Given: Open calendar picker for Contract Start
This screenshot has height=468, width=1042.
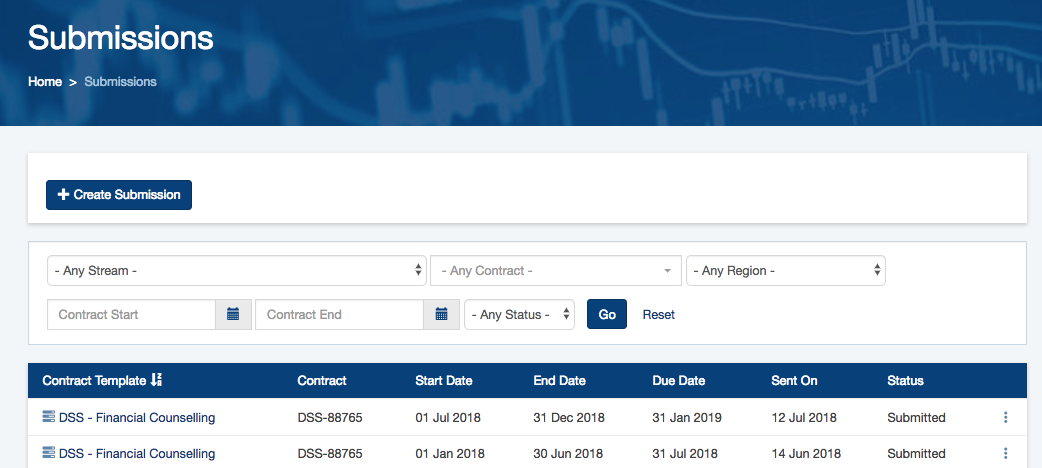Looking at the screenshot, I should click(233, 314).
